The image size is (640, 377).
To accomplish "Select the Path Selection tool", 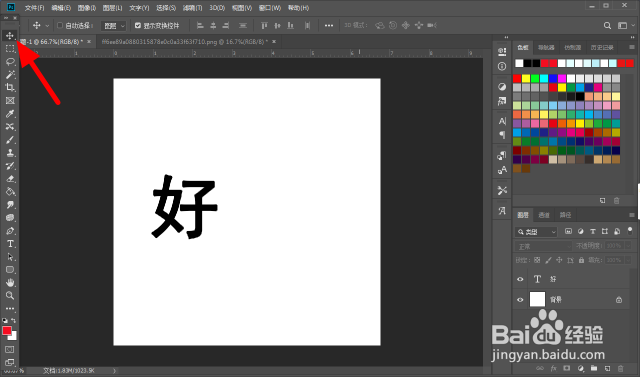I will click(x=10, y=257).
